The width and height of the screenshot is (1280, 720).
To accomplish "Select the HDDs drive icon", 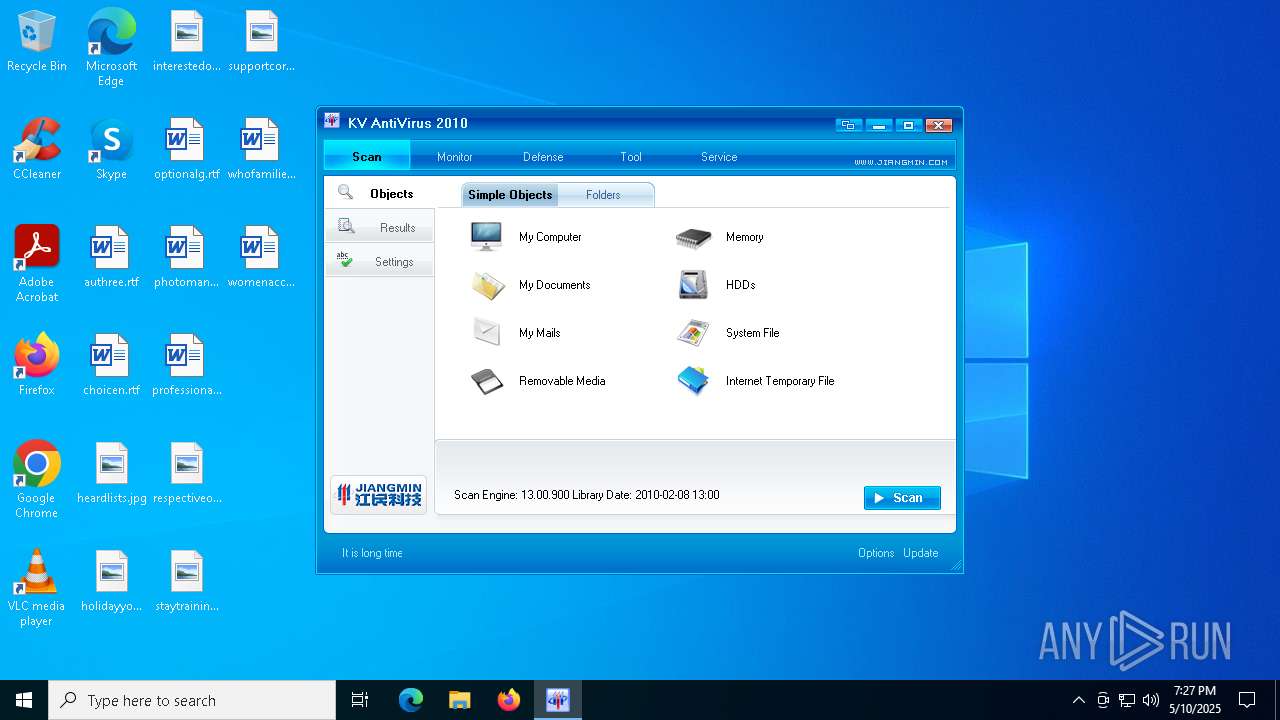I will click(693, 285).
